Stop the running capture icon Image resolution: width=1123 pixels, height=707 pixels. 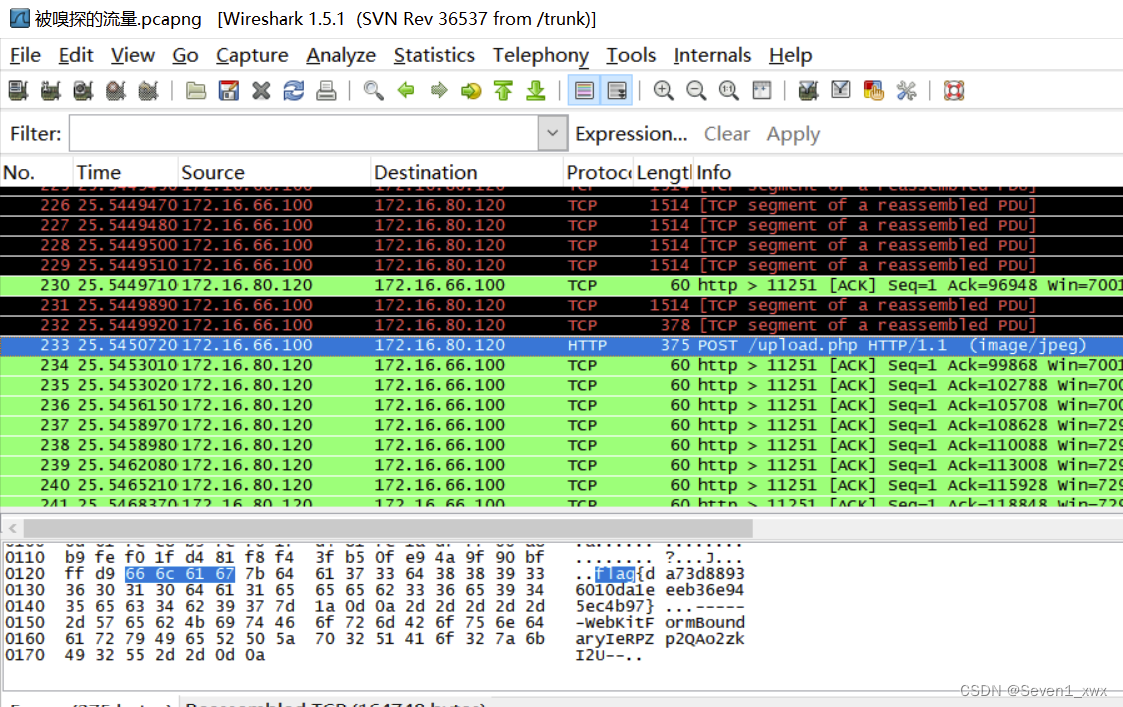(115, 90)
